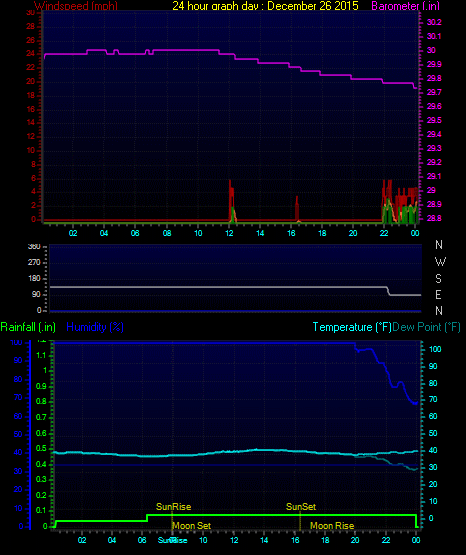466x555 pixels.
Task: Click the SunRise marker label
Action: [173, 507]
